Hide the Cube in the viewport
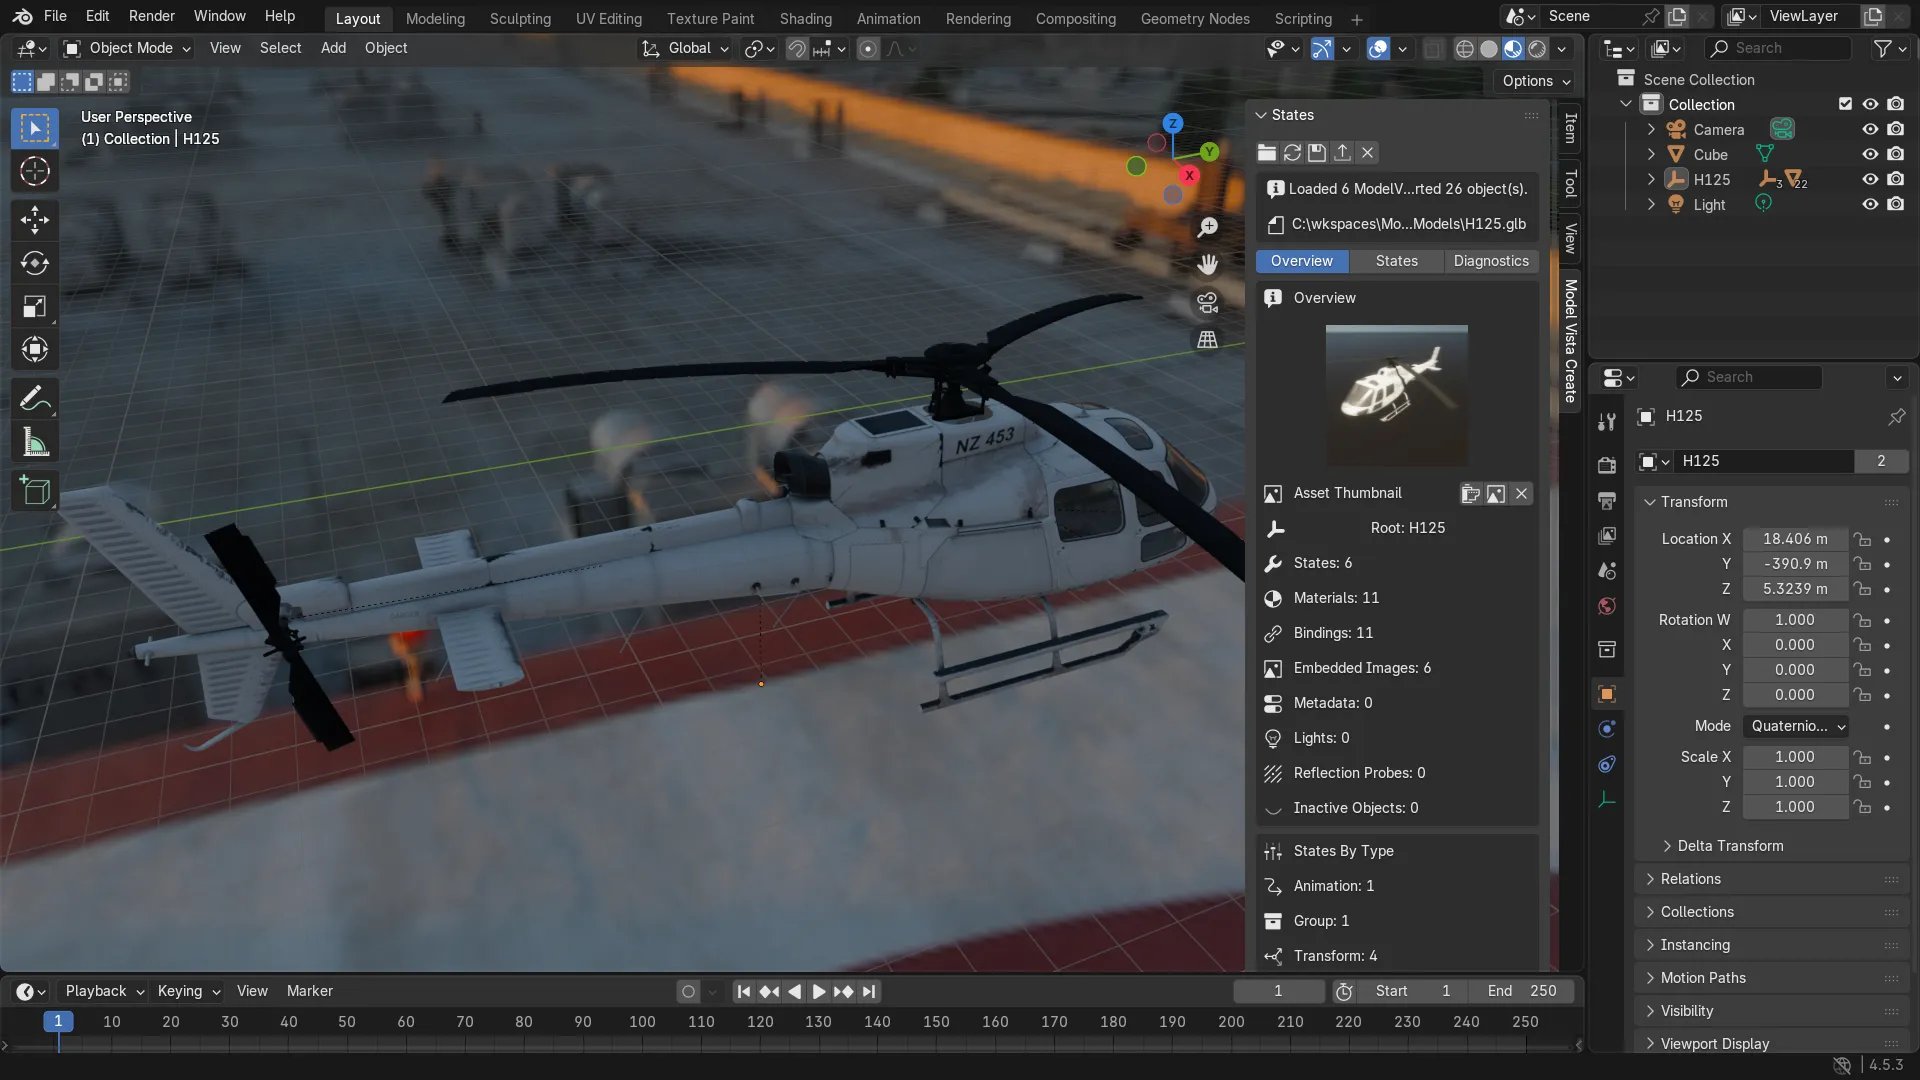 (x=1870, y=154)
